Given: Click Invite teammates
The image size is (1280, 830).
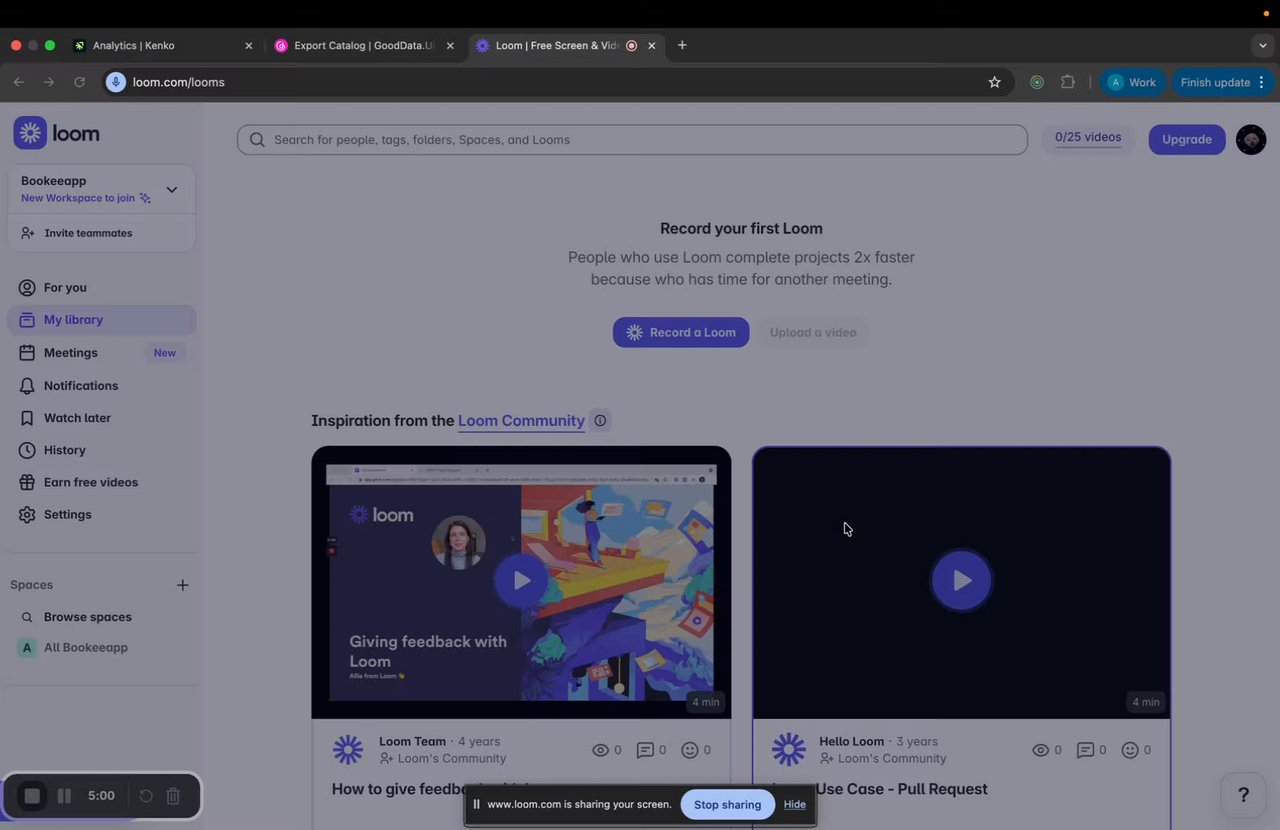Looking at the screenshot, I should tap(88, 233).
